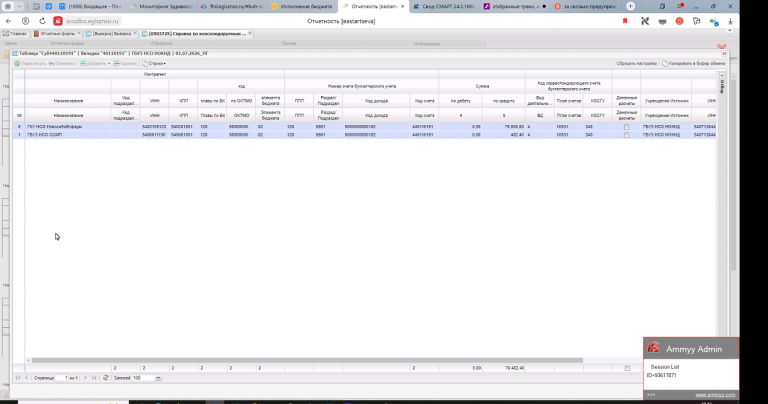This screenshot has width=768, height=404.
Task: Check Денежные расчеты box for ГКУ НСО Новосибоблфарм row
Action: pos(626,127)
